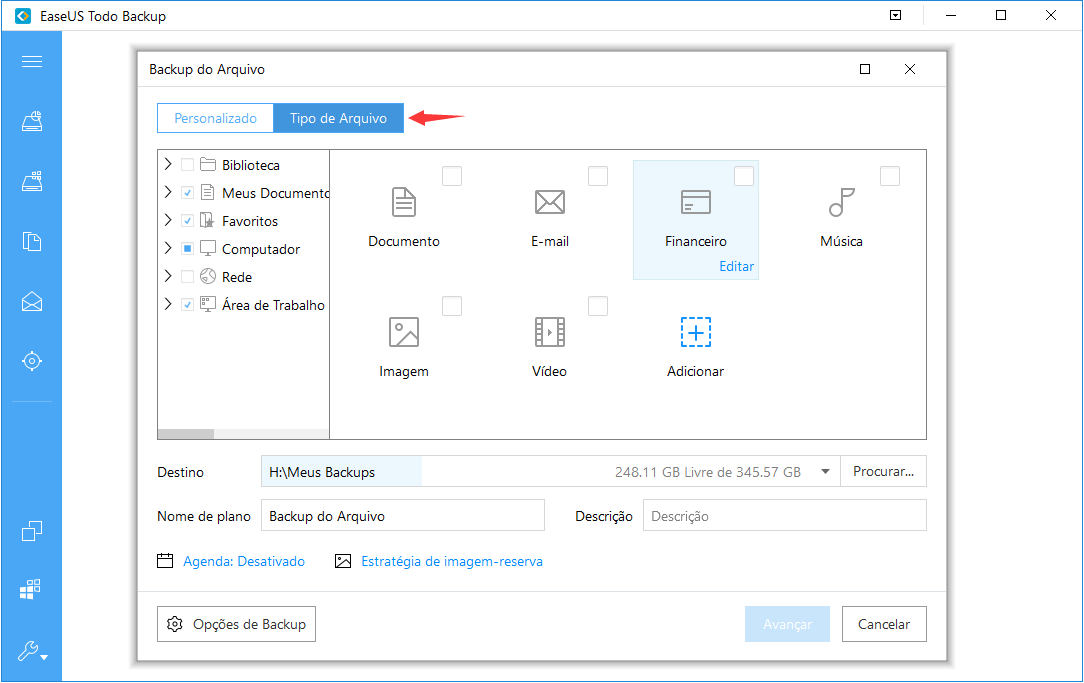
Task: Click the mail backup envelope icon in sidebar
Action: (x=32, y=301)
